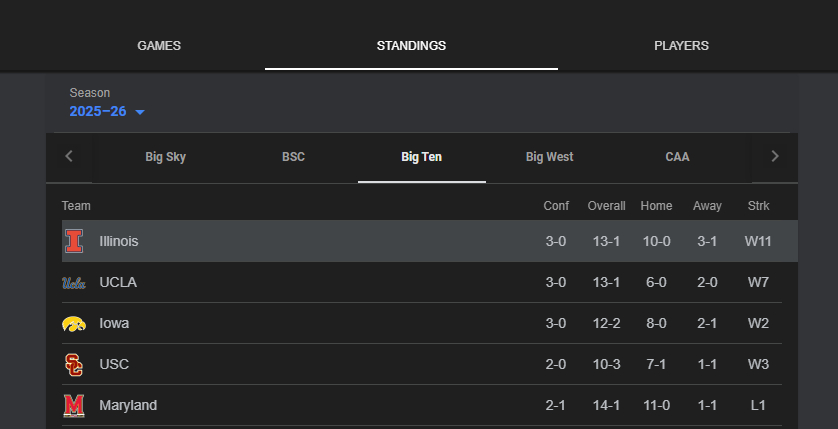Click the UCLA team logo
The image size is (838, 429).
74,282
